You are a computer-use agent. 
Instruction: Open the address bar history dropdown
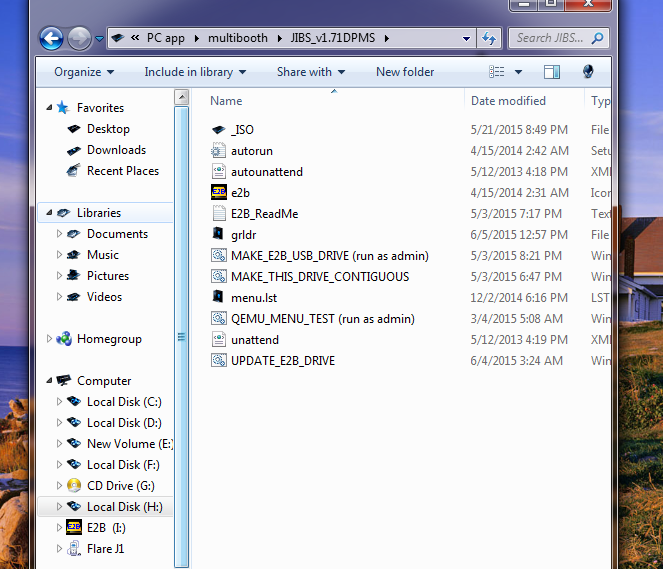pyautogui.click(x=466, y=39)
